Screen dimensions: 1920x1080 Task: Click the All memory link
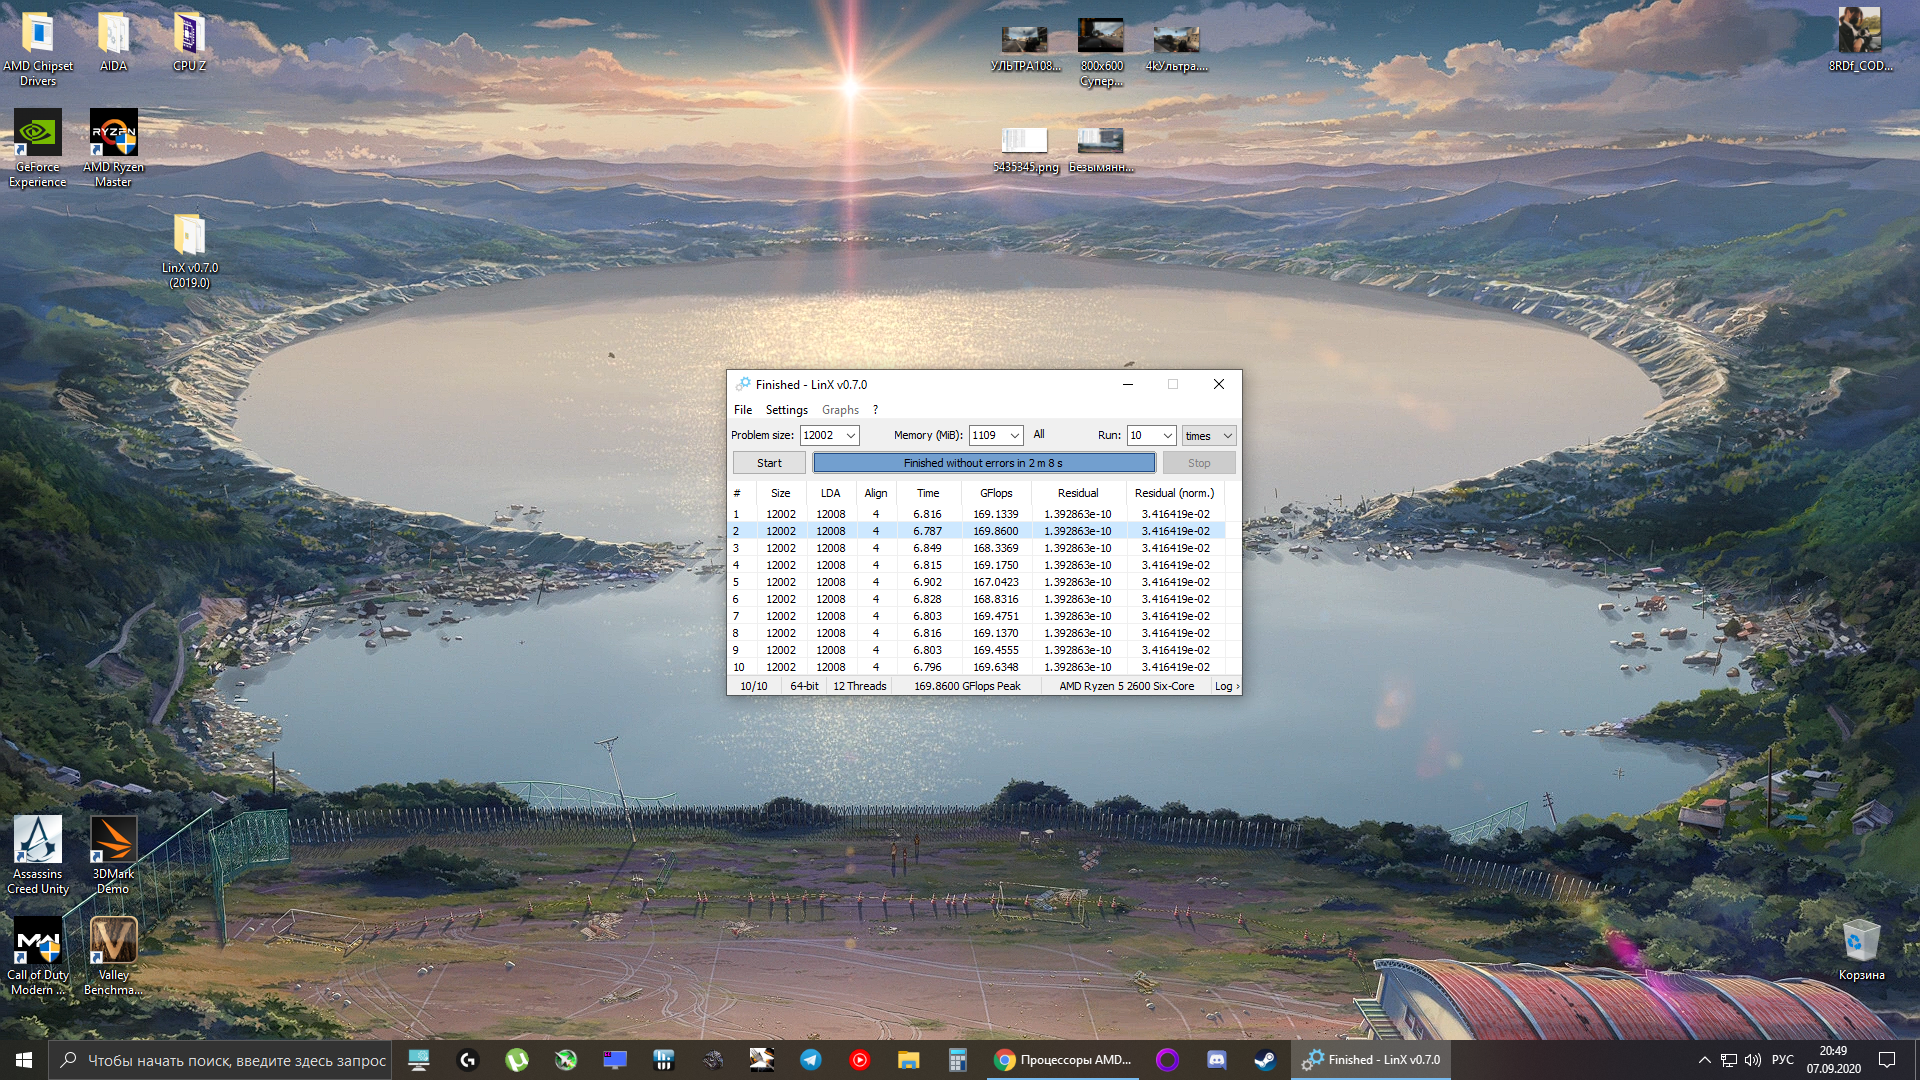tap(1039, 434)
